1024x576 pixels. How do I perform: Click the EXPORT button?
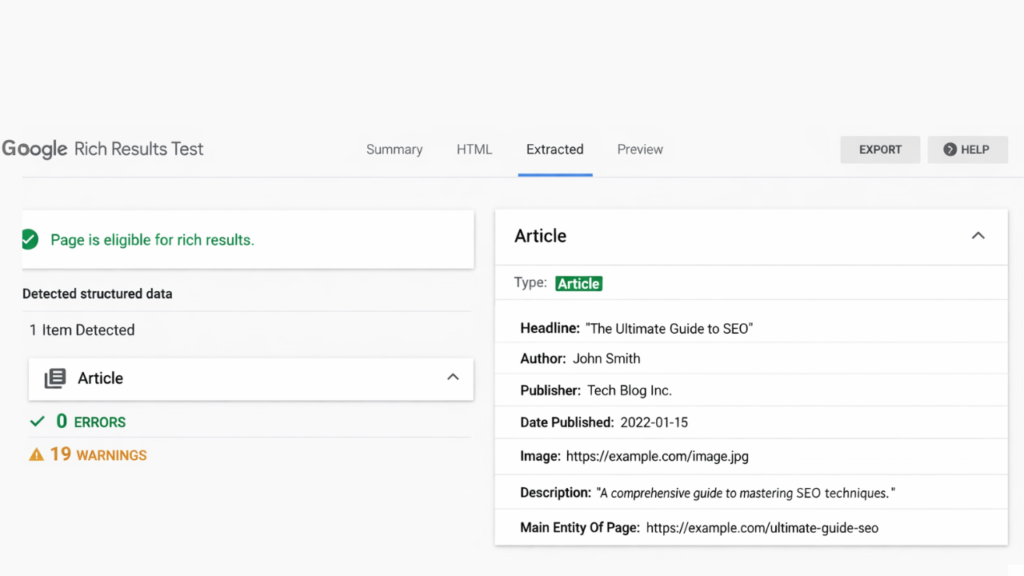880,149
